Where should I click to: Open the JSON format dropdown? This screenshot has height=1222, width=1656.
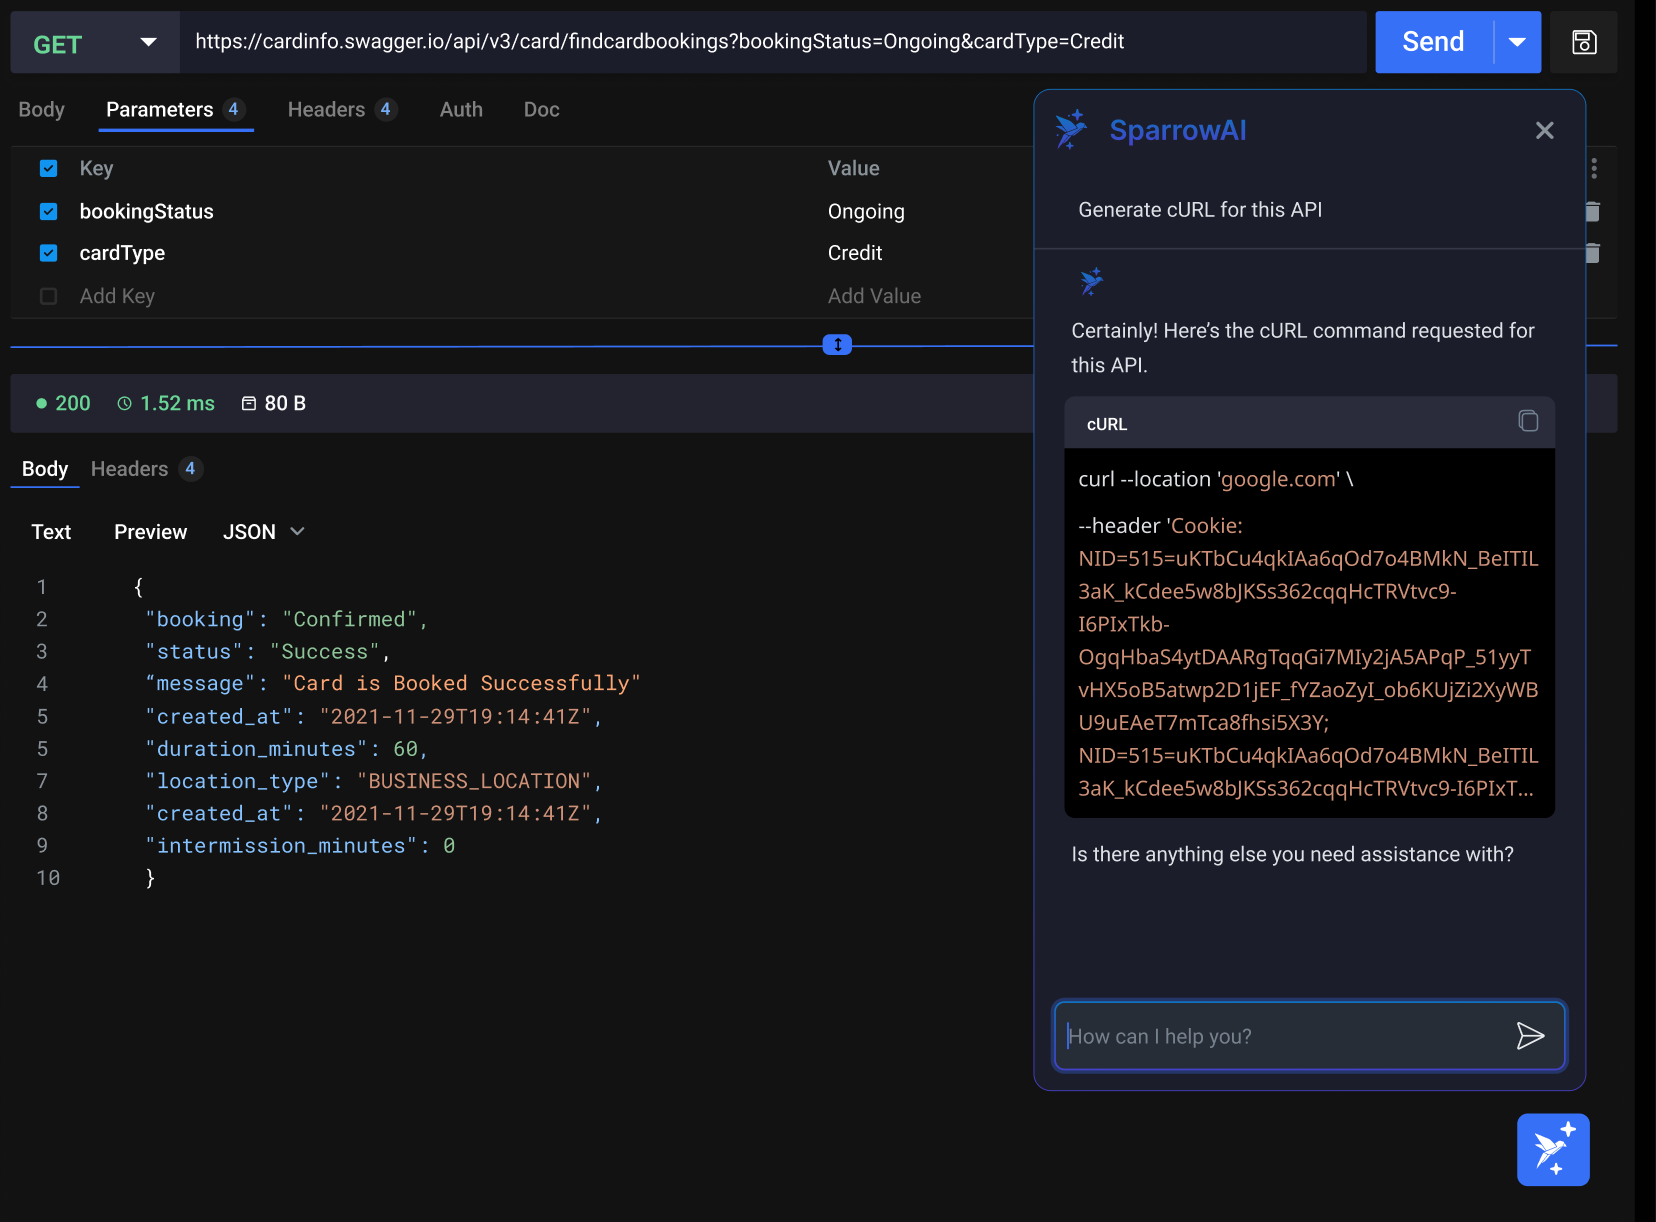(x=264, y=532)
